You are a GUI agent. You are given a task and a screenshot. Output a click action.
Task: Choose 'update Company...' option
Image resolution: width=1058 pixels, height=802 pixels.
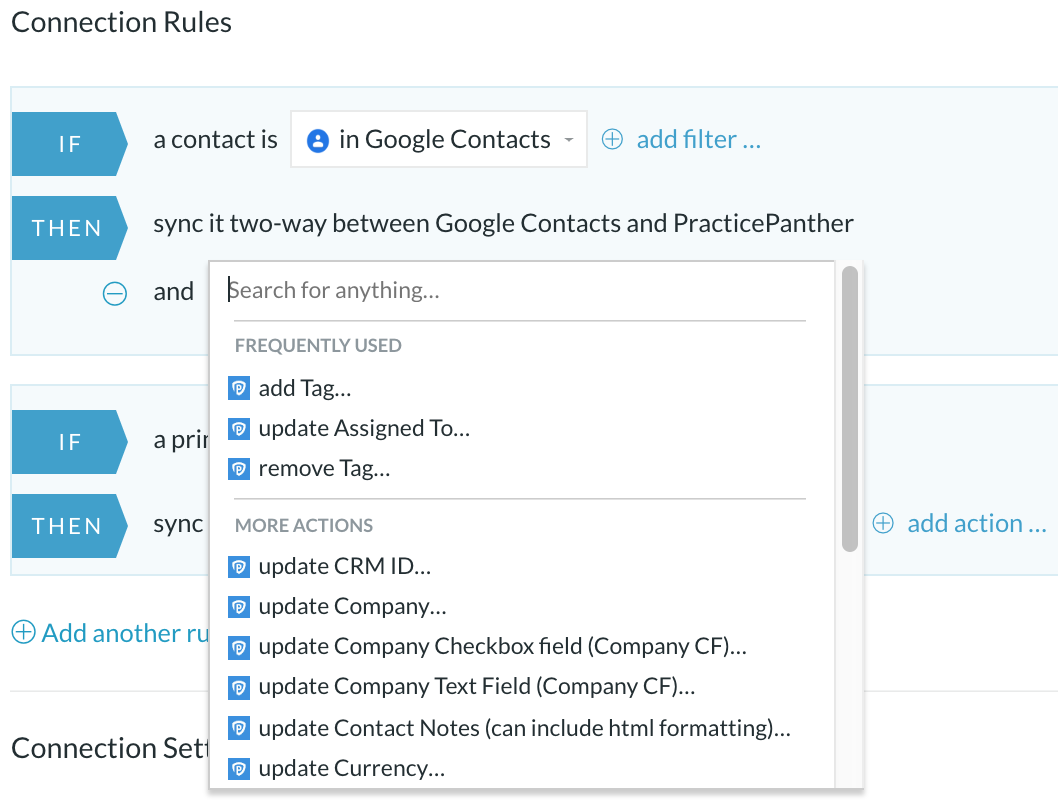(353, 606)
